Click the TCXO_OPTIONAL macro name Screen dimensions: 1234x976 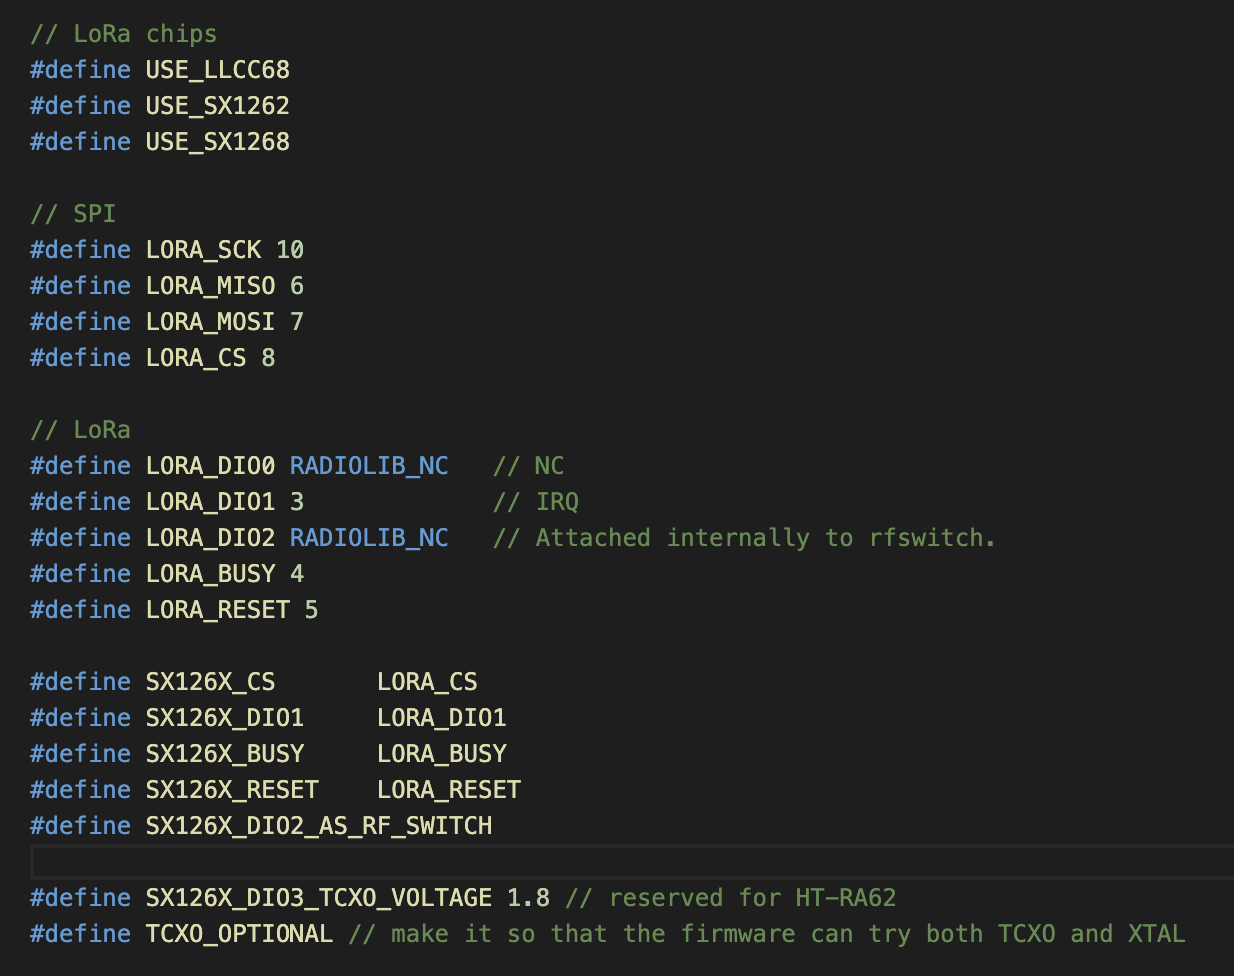point(239,934)
